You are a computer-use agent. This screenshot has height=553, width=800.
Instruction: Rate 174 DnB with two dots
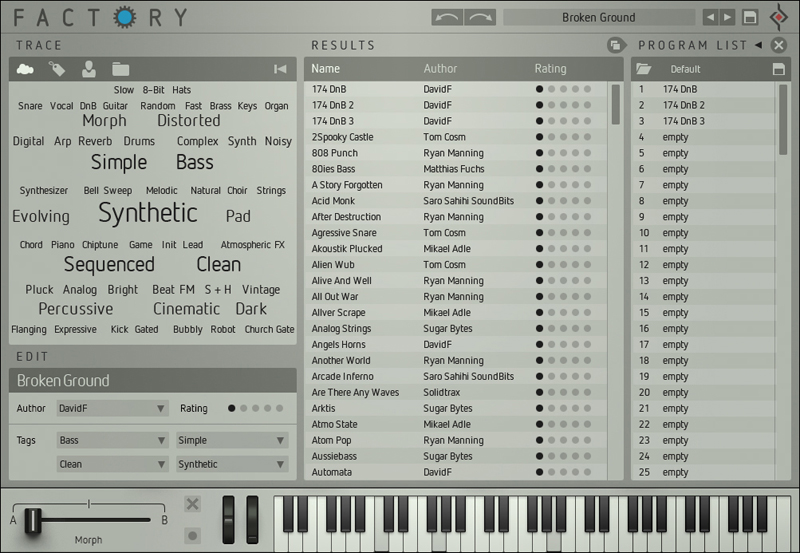(x=552, y=89)
